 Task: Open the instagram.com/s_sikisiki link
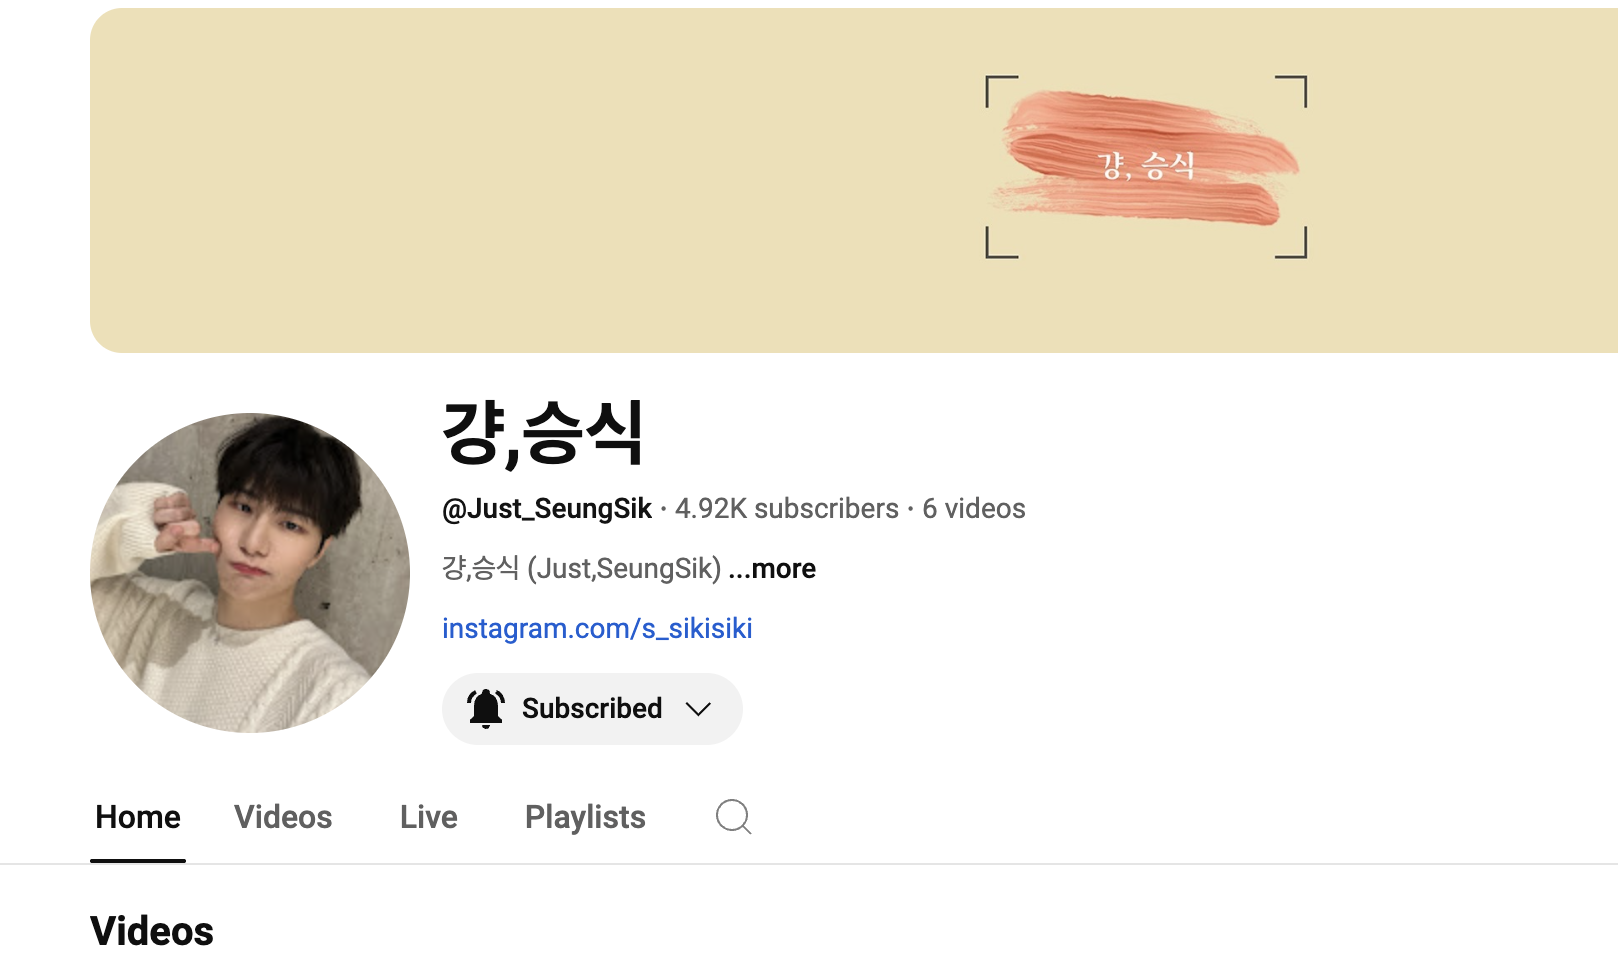click(597, 628)
